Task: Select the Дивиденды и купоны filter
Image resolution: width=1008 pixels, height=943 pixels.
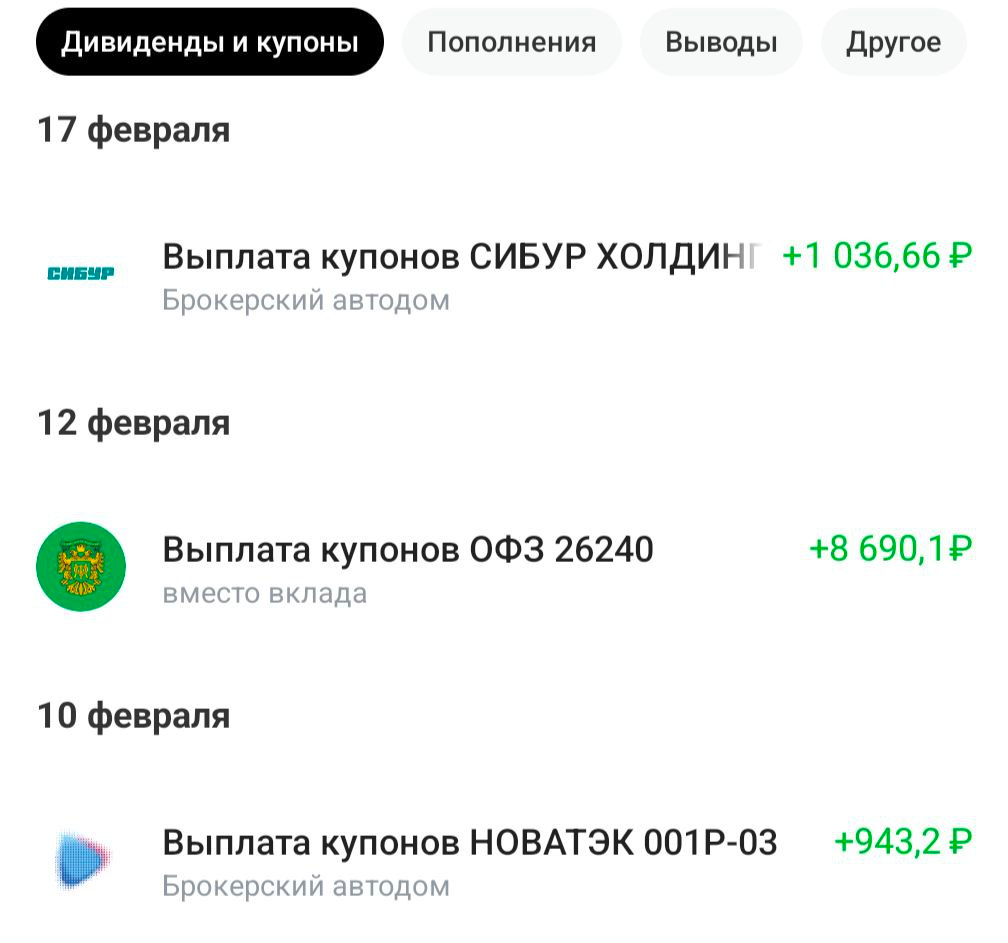Action: [x=210, y=42]
